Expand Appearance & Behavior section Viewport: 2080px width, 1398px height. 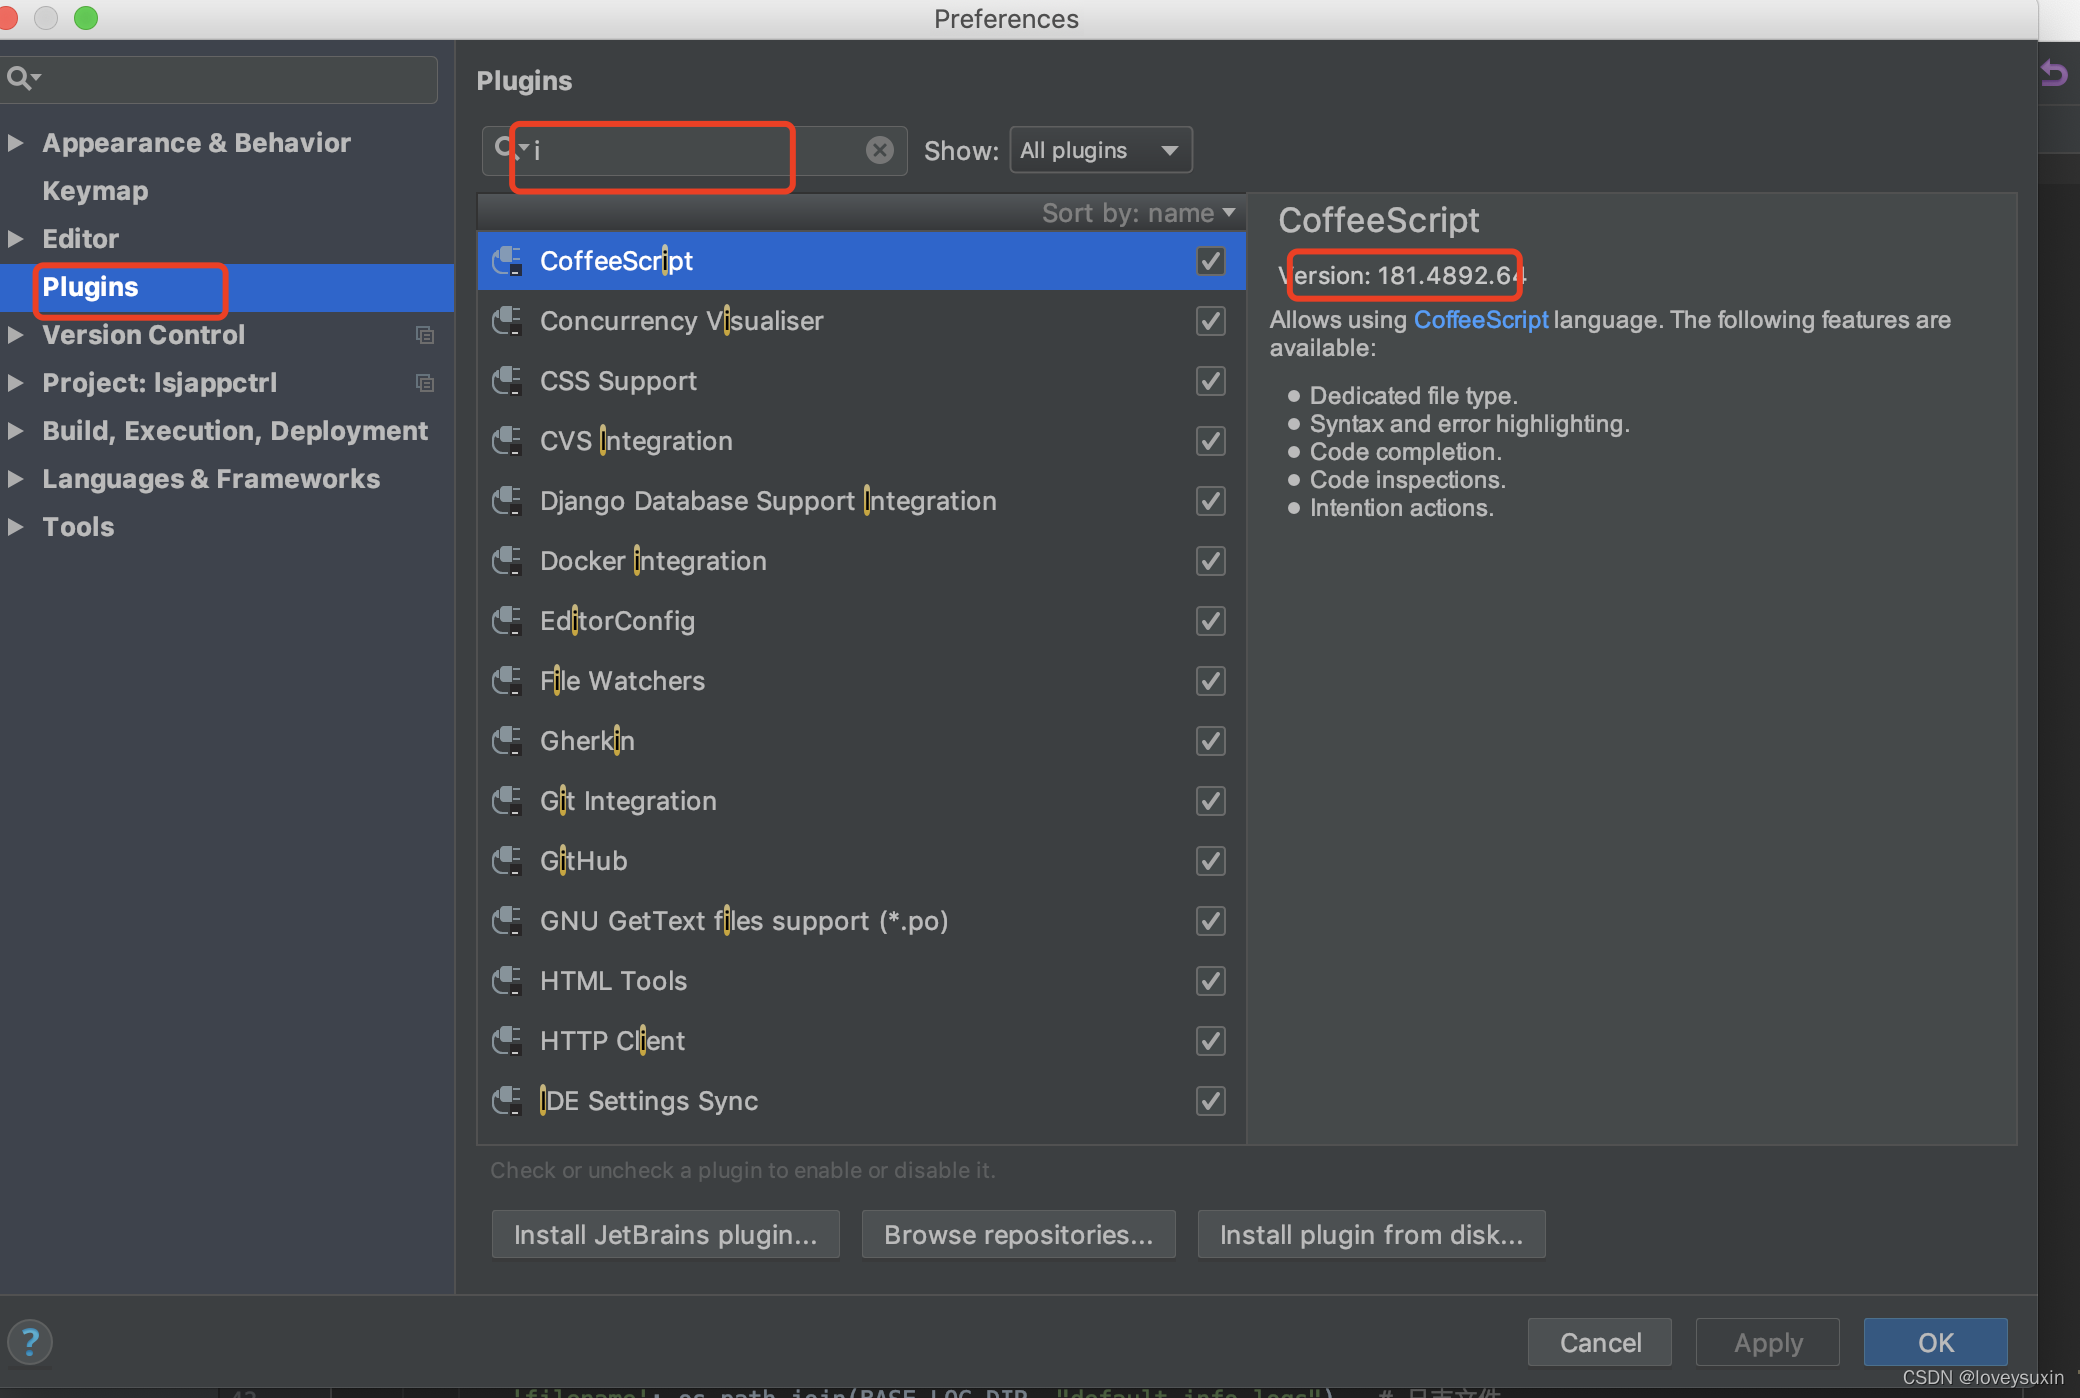tap(16, 143)
